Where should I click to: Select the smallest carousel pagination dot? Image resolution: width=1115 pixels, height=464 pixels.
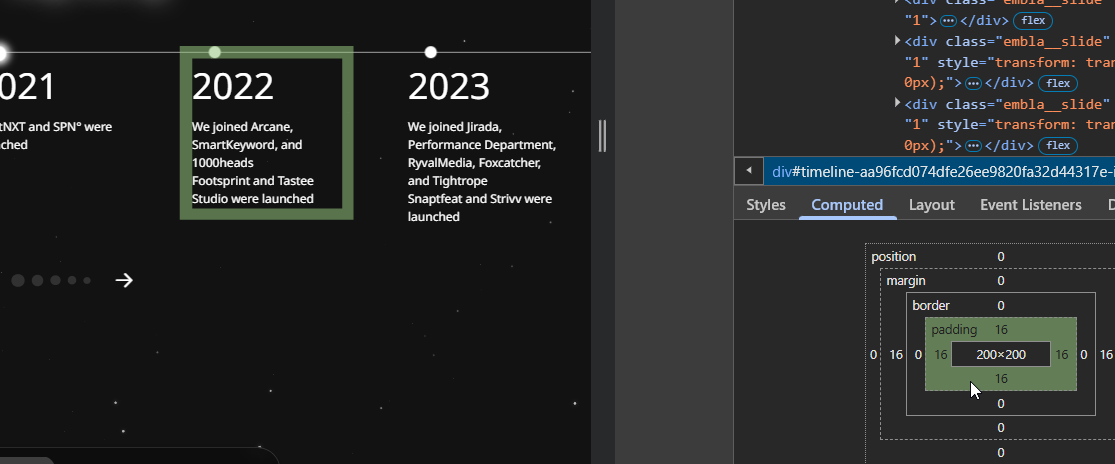click(87, 281)
